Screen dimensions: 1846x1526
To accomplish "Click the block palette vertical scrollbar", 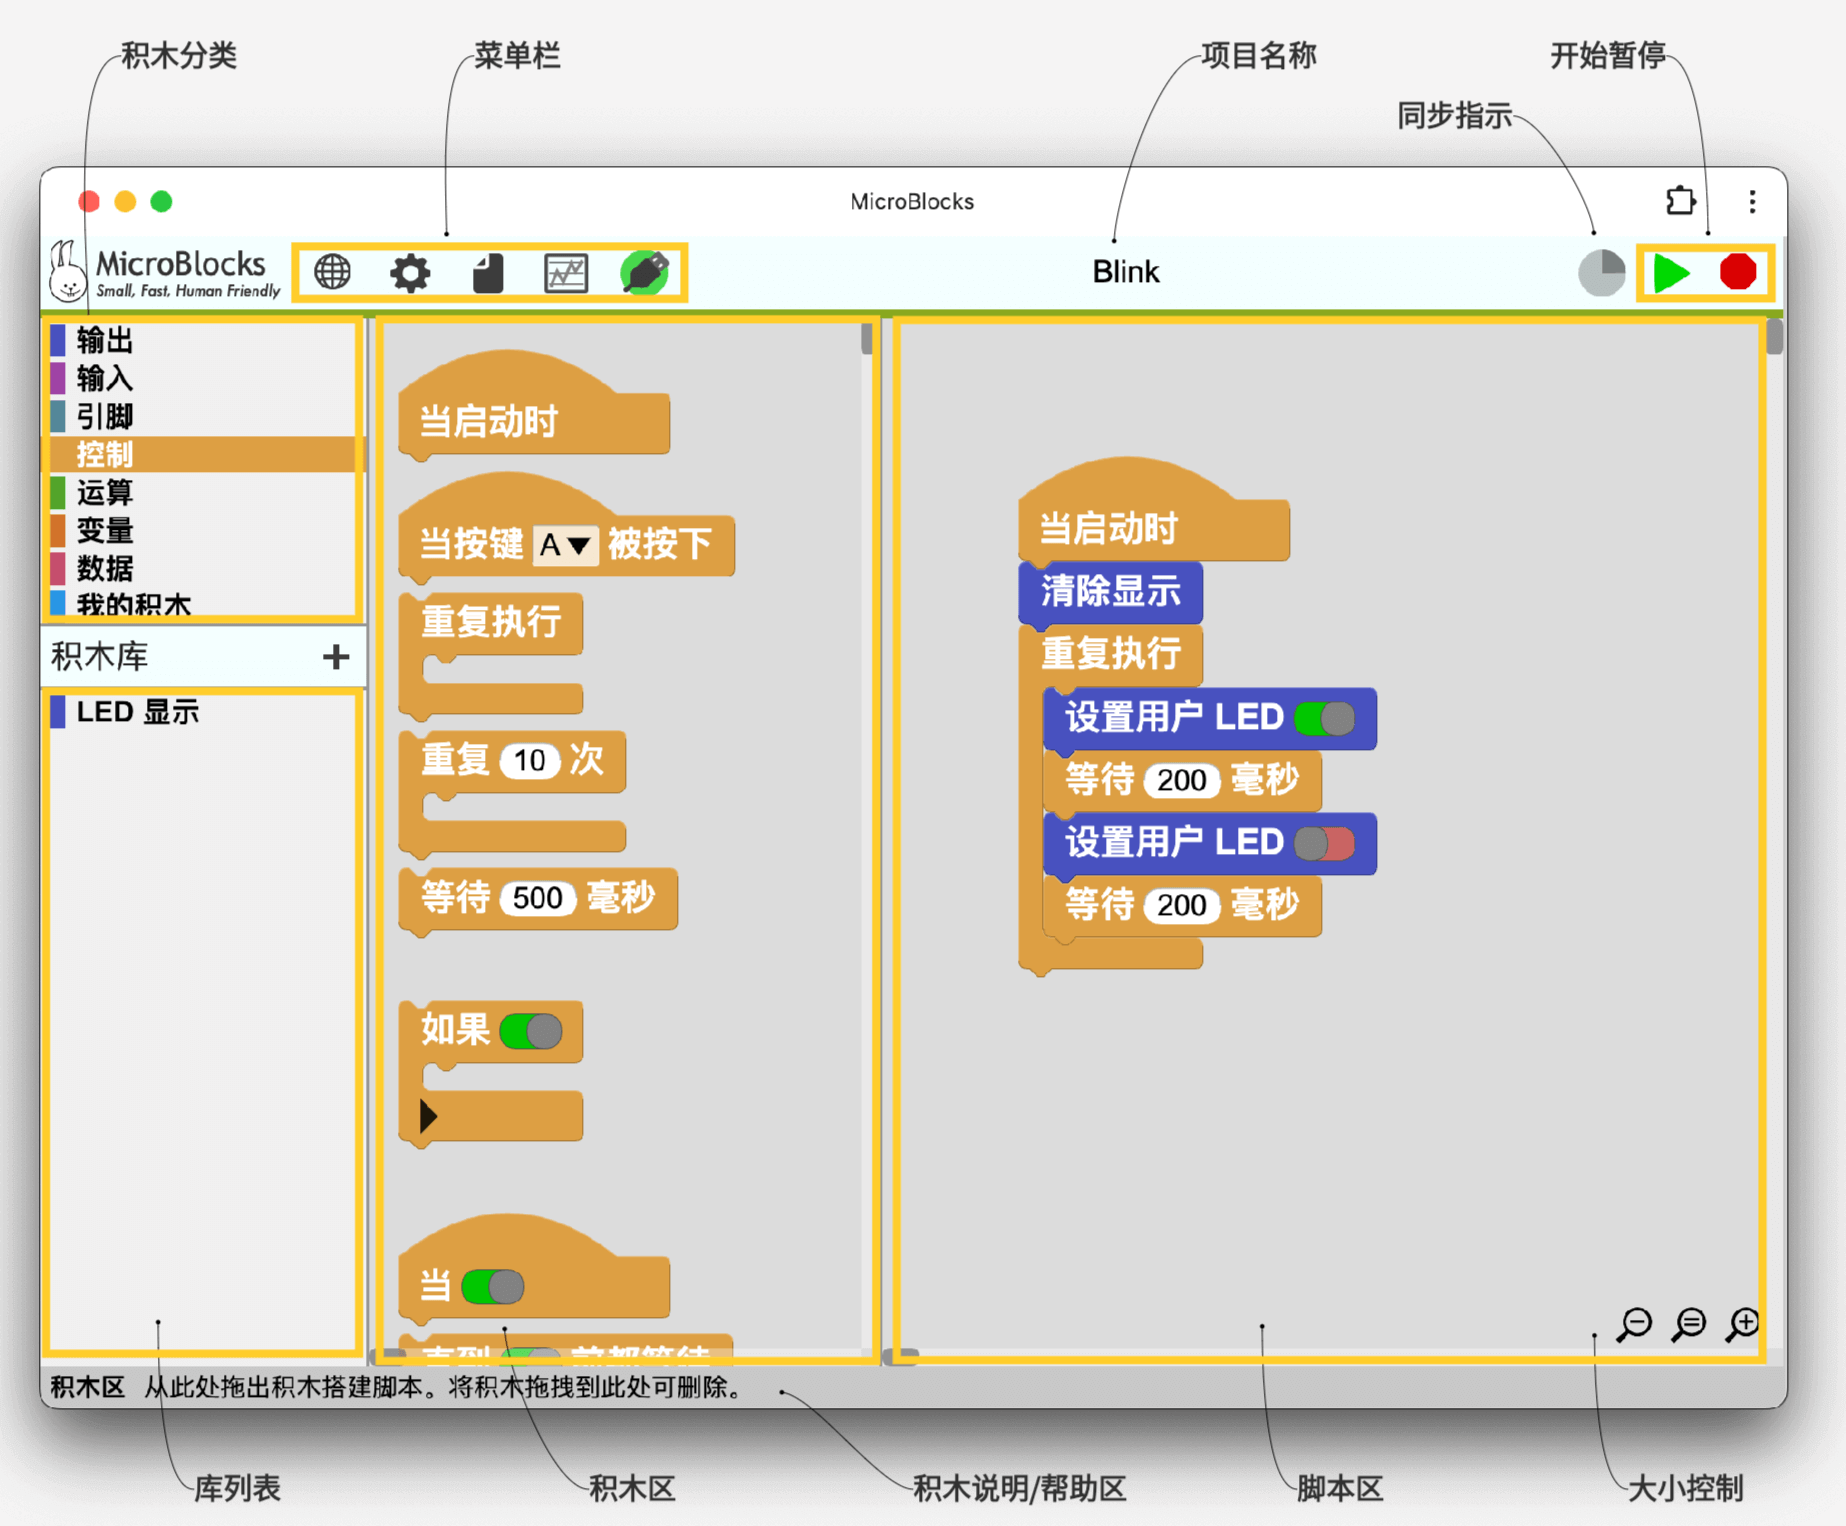I will pos(867,338).
